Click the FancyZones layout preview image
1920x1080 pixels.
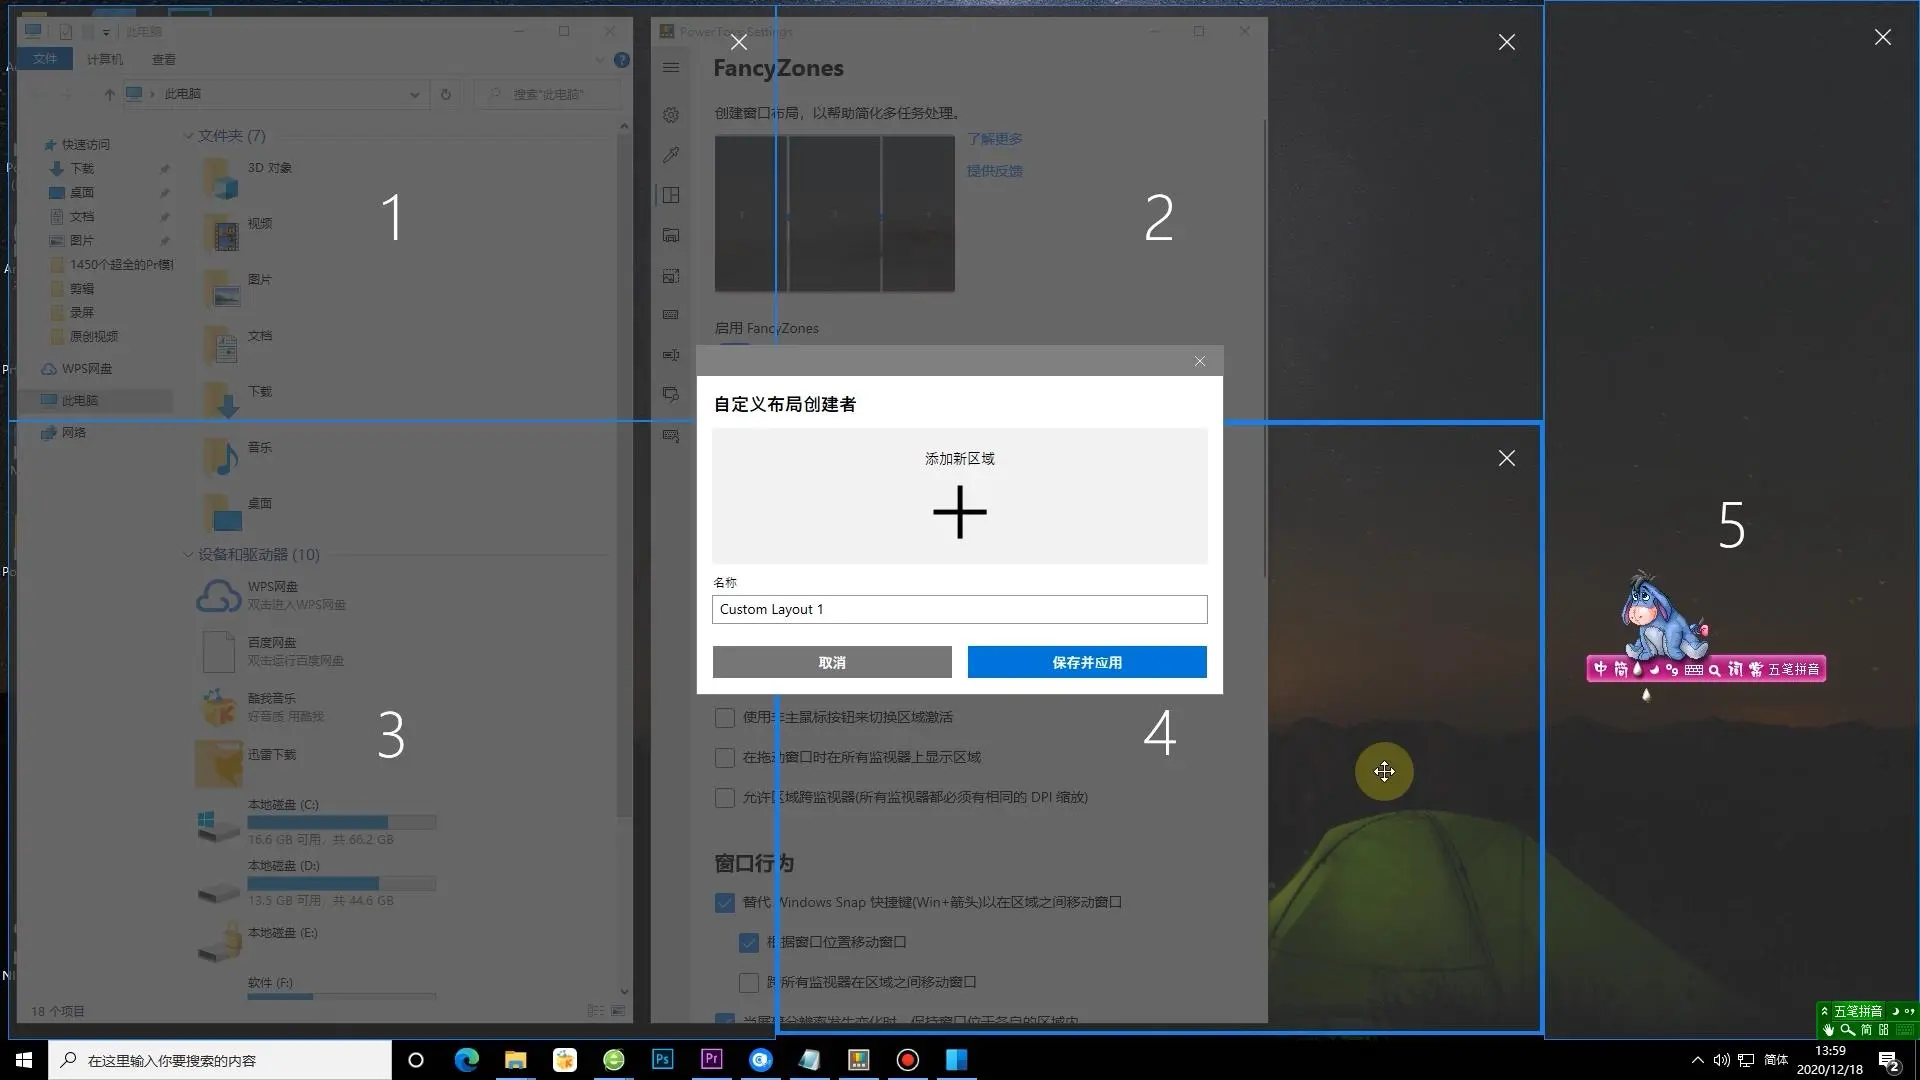[834, 214]
